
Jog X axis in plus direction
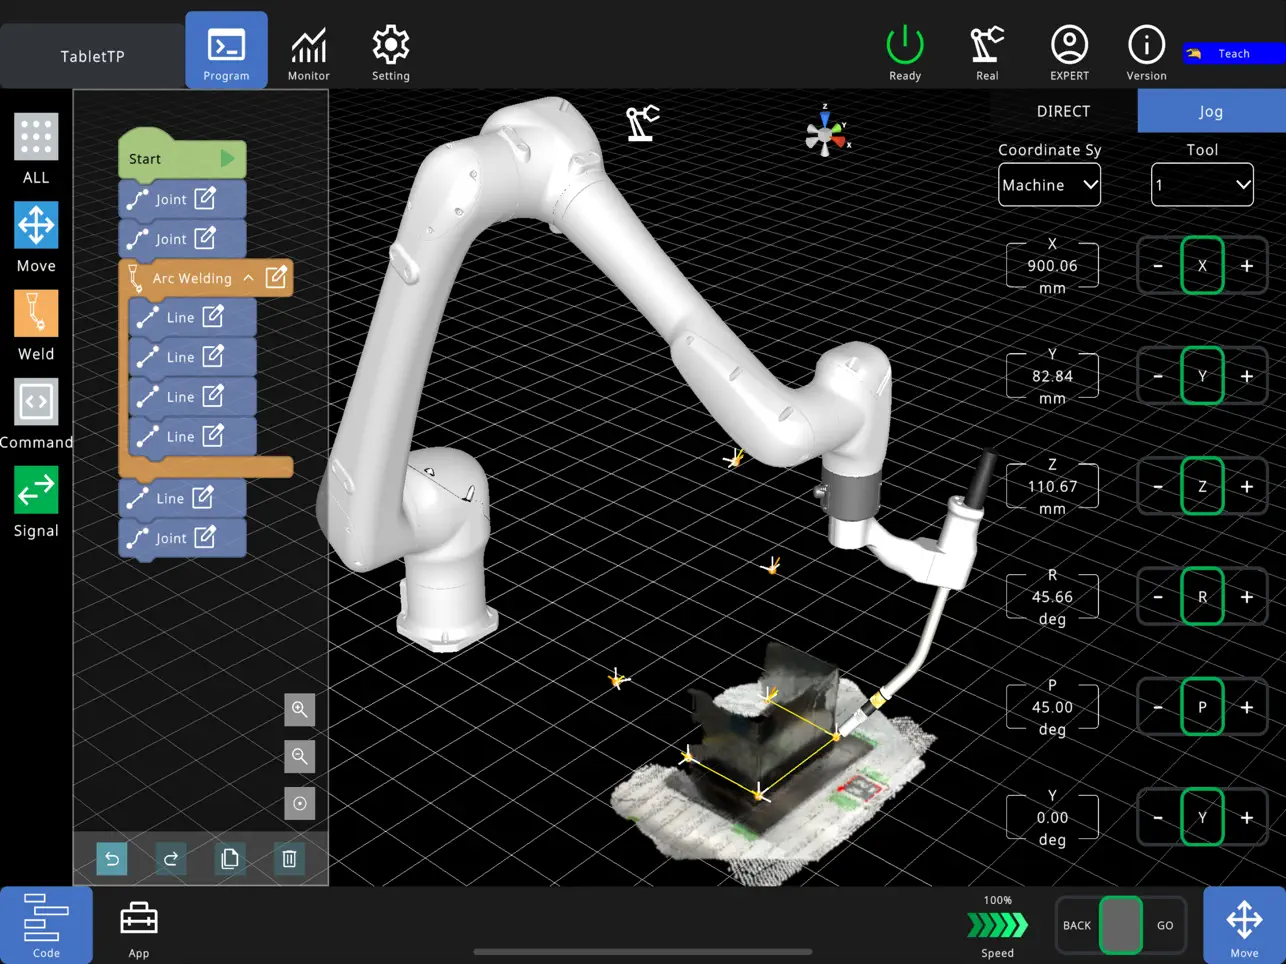[1247, 266]
